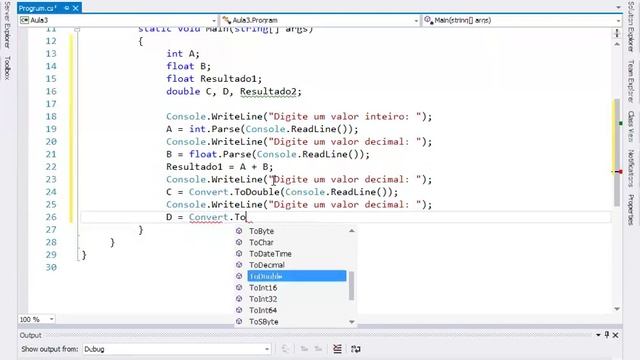Screen dimensions: 640x360
Task: Click line number 30 in the gutter
Action: tap(51, 267)
